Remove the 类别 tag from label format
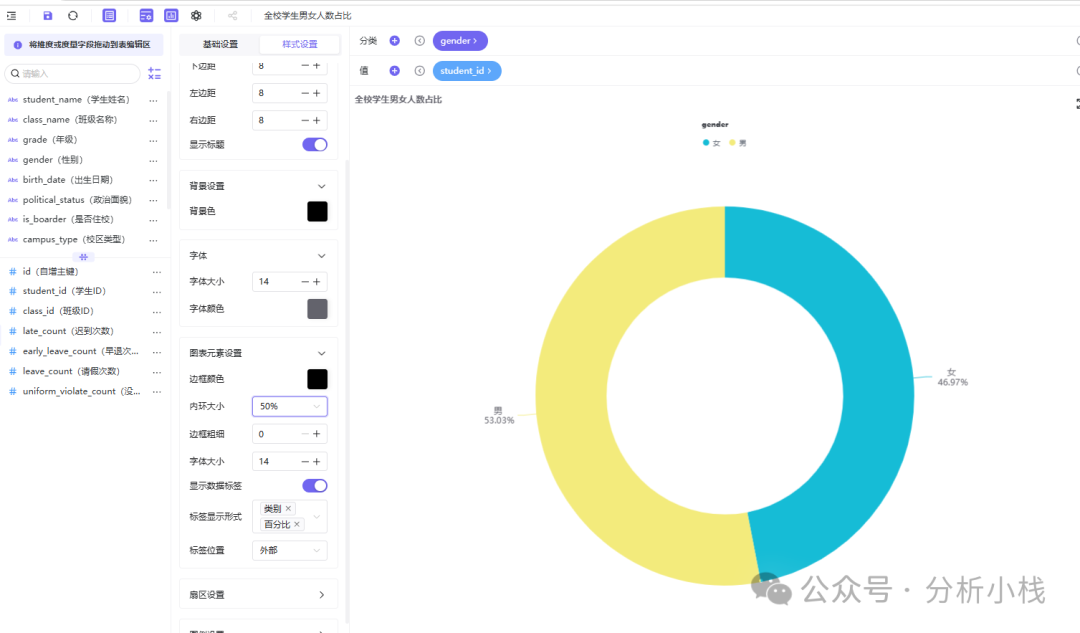Image resolution: width=1080 pixels, height=633 pixels. click(289, 508)
